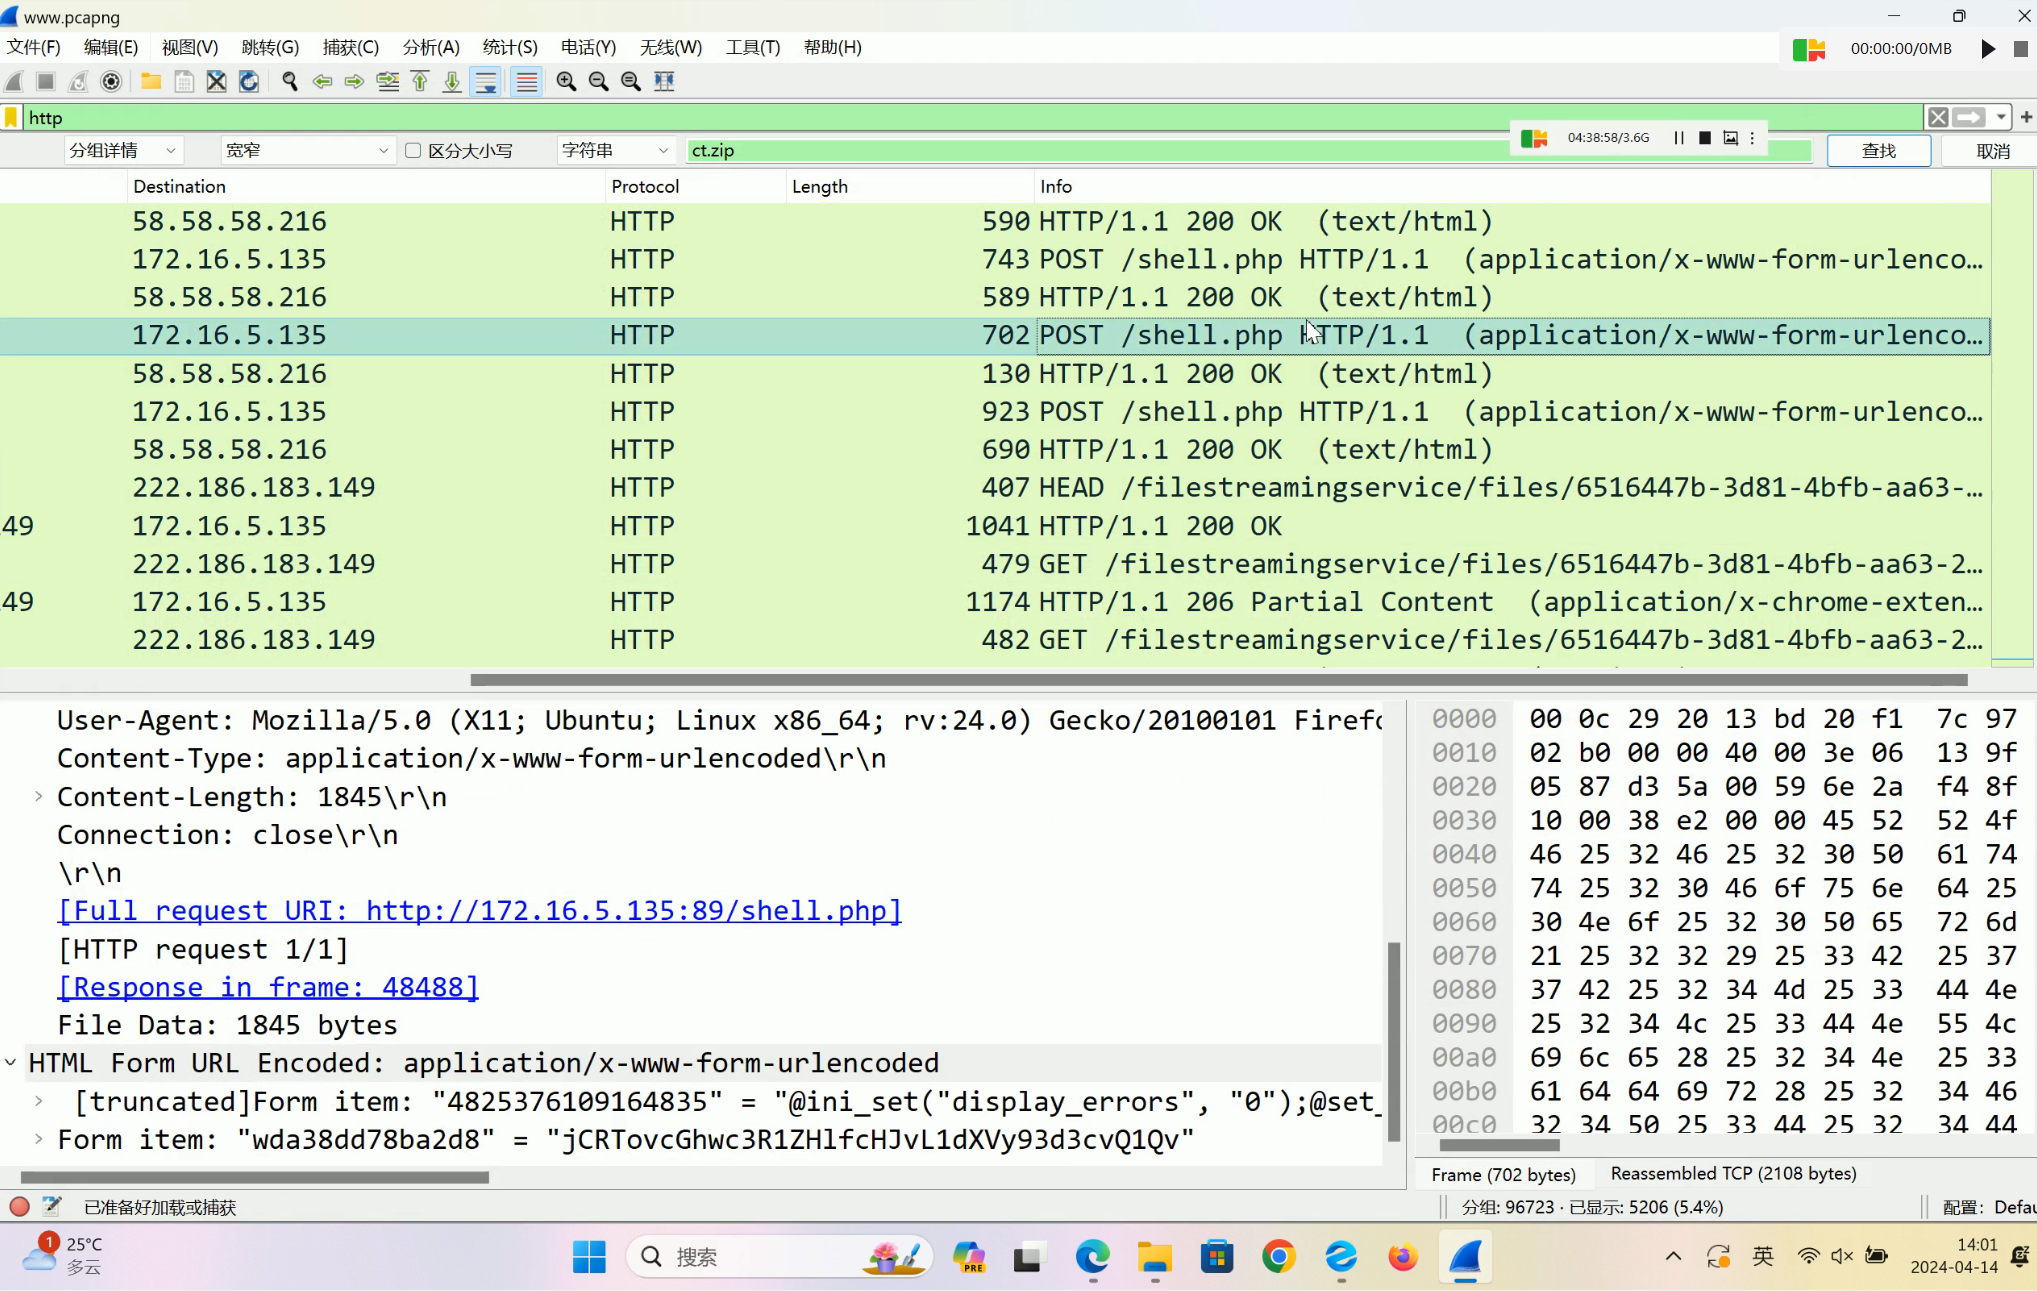This screenshot has height=1291, width=2037.
Task: Click the display filter bookmark icon
Action: pos(11,118)
